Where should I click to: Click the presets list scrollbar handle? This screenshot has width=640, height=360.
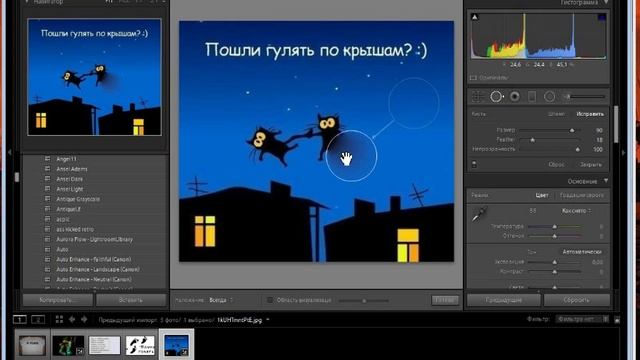17,177
